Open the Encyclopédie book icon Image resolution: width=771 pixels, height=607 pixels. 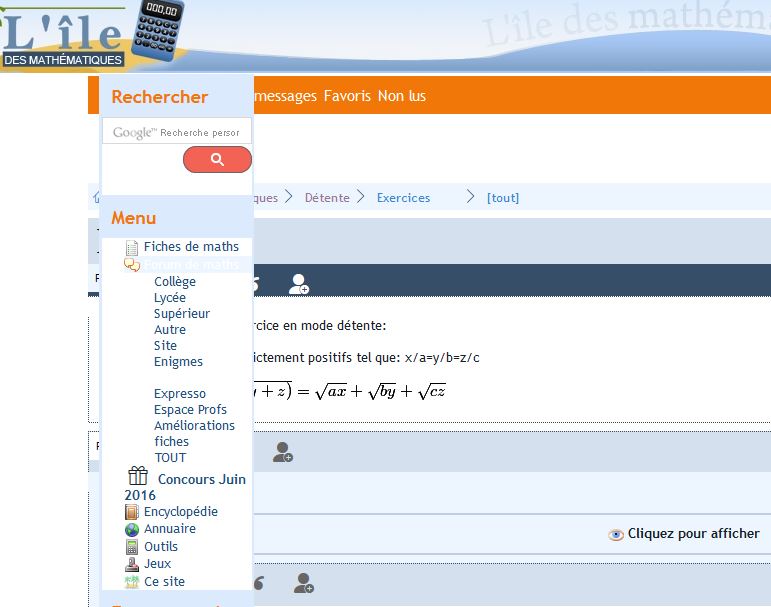[132, 512]
